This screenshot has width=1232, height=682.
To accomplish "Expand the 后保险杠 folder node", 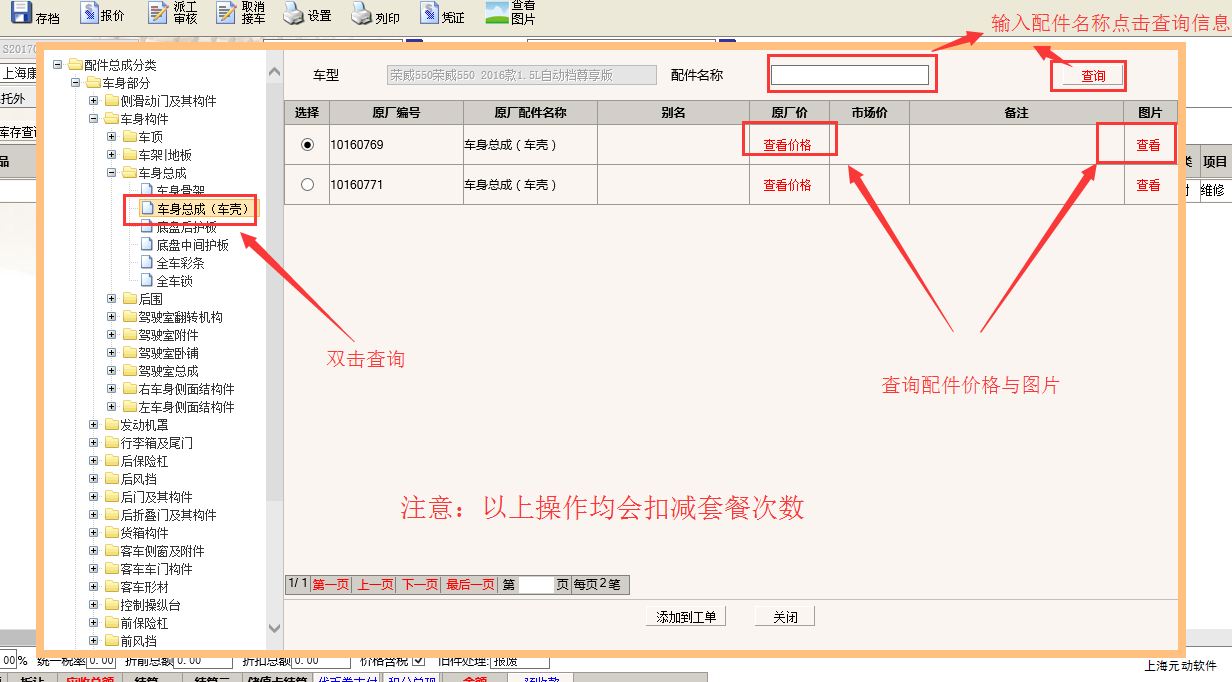I will point(94,461).
